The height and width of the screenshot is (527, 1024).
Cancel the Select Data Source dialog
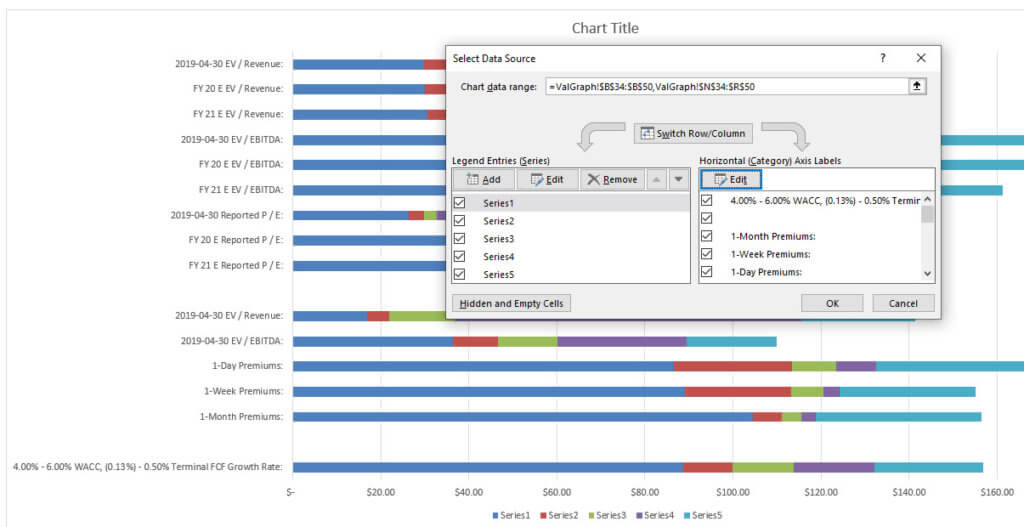(903, 303)
